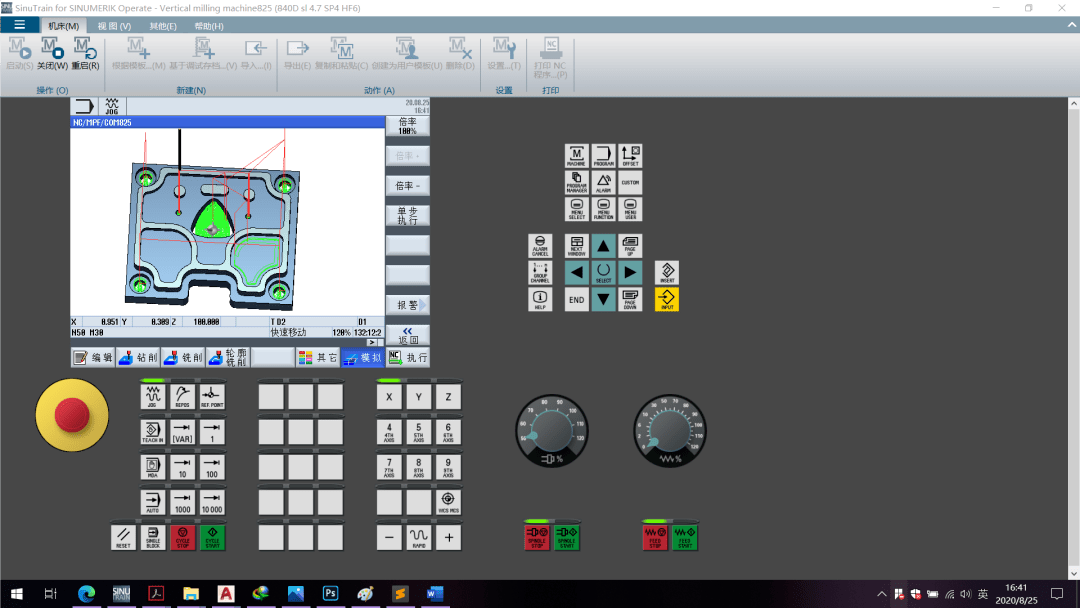Select the 模拟 simulation softkey tab

click(x=363, y=357)
